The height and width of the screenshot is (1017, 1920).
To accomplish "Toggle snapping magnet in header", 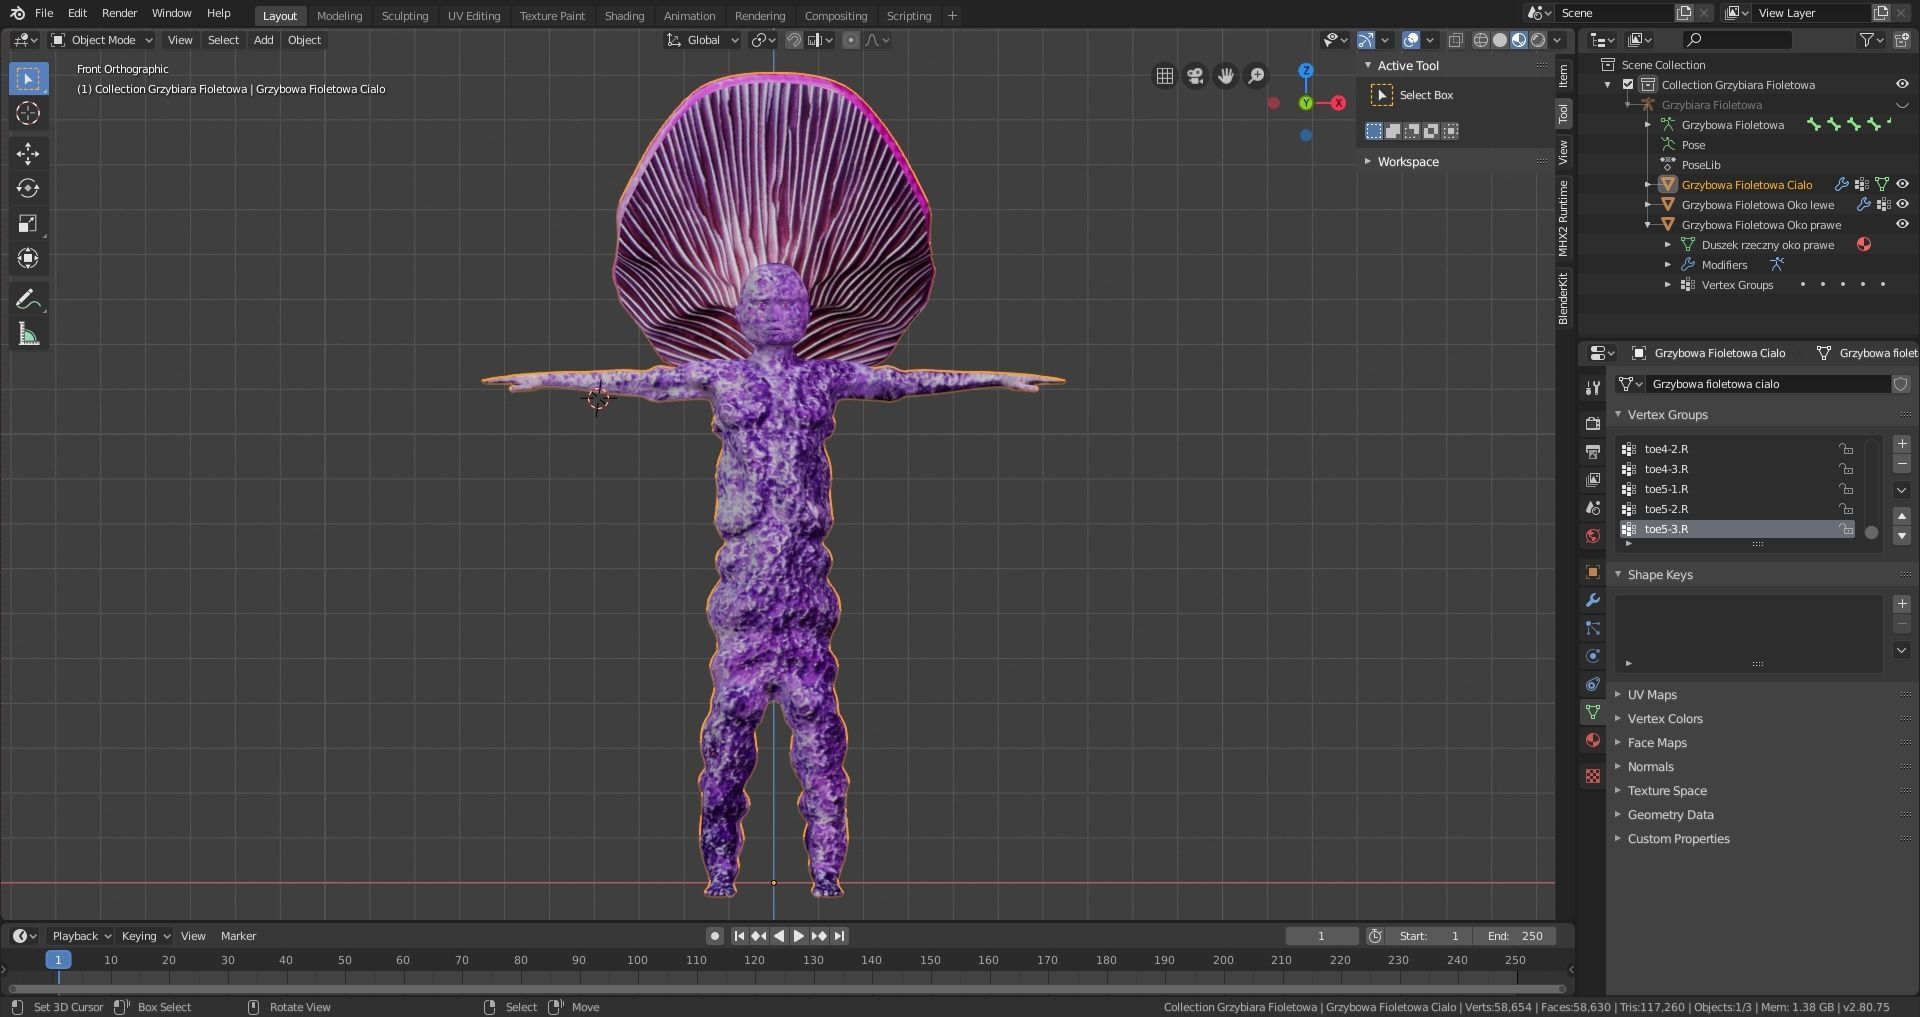I will 793,40.
